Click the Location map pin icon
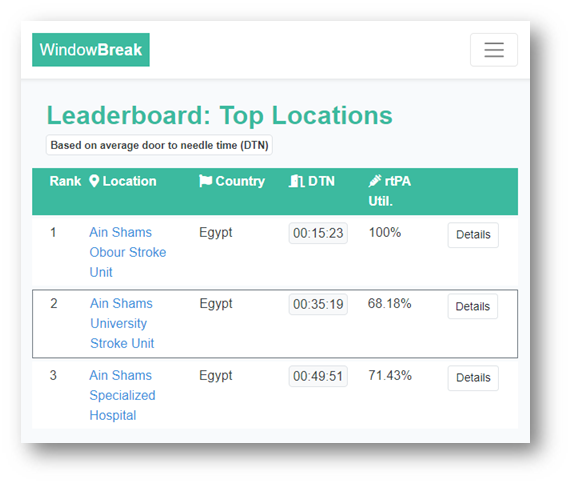This screenshot has height=485, width=572. (94, 181)
